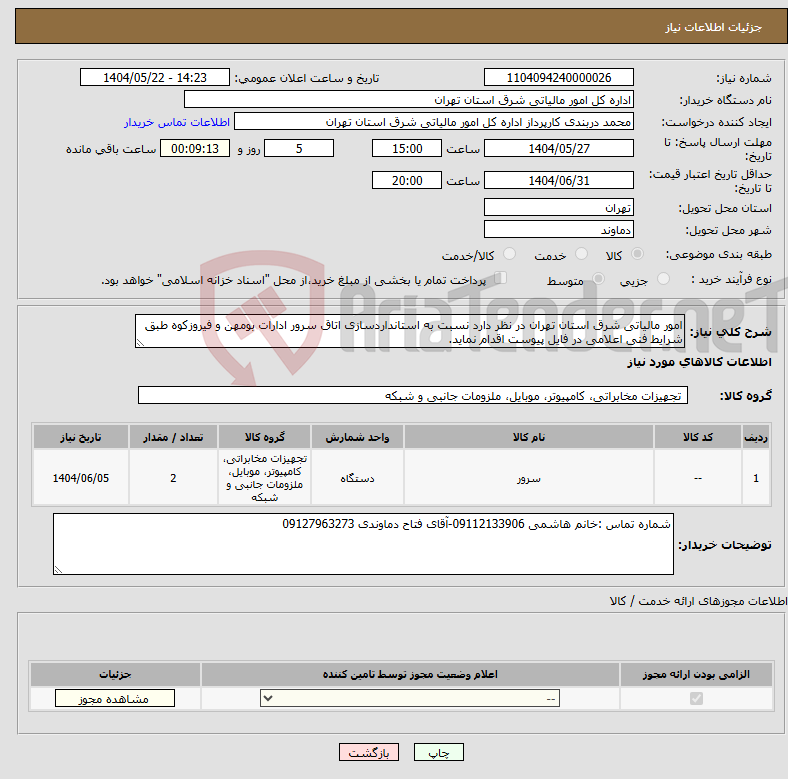The height and width of the screenshot is (779, 788).
Task: Click buyer notes resize handle
Action: tap(58, 570)
